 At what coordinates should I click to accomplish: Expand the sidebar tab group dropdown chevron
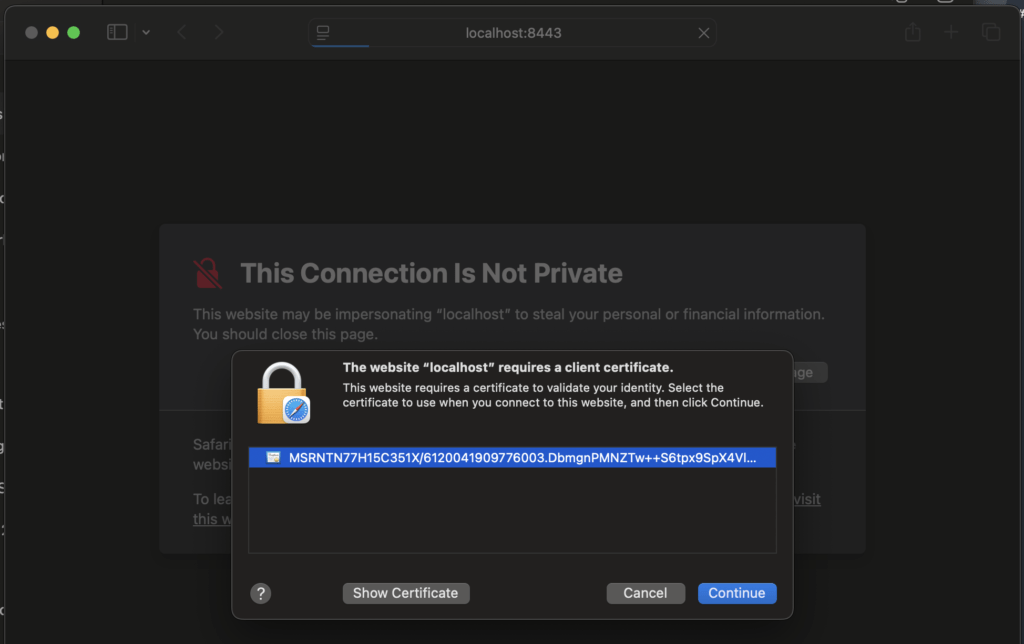[146, 32]
